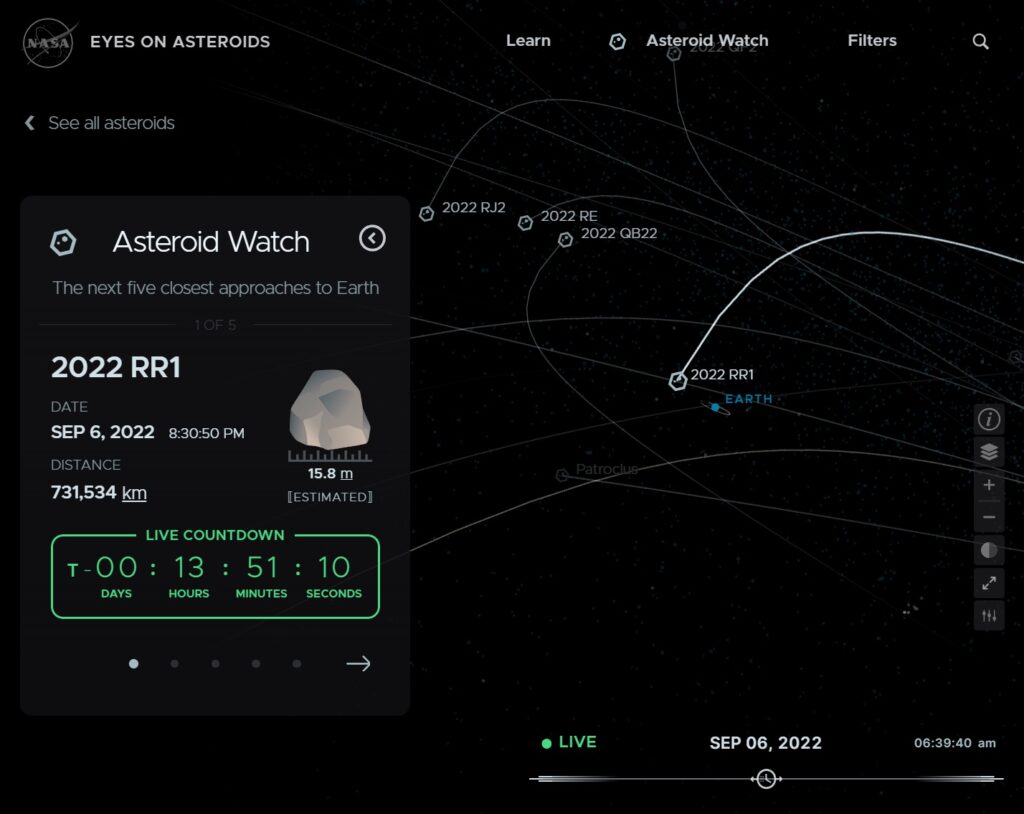Image resolution: width=1024 pixels, height=814 pixels.
Task: Click the NASA logo
Action: pos(49,43)
